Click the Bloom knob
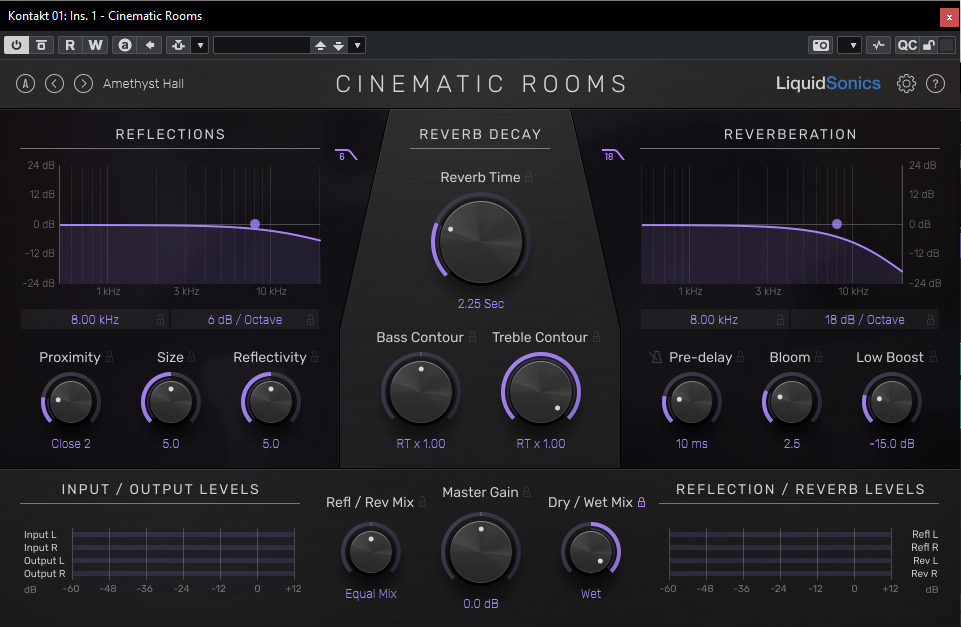 (791, 401)
